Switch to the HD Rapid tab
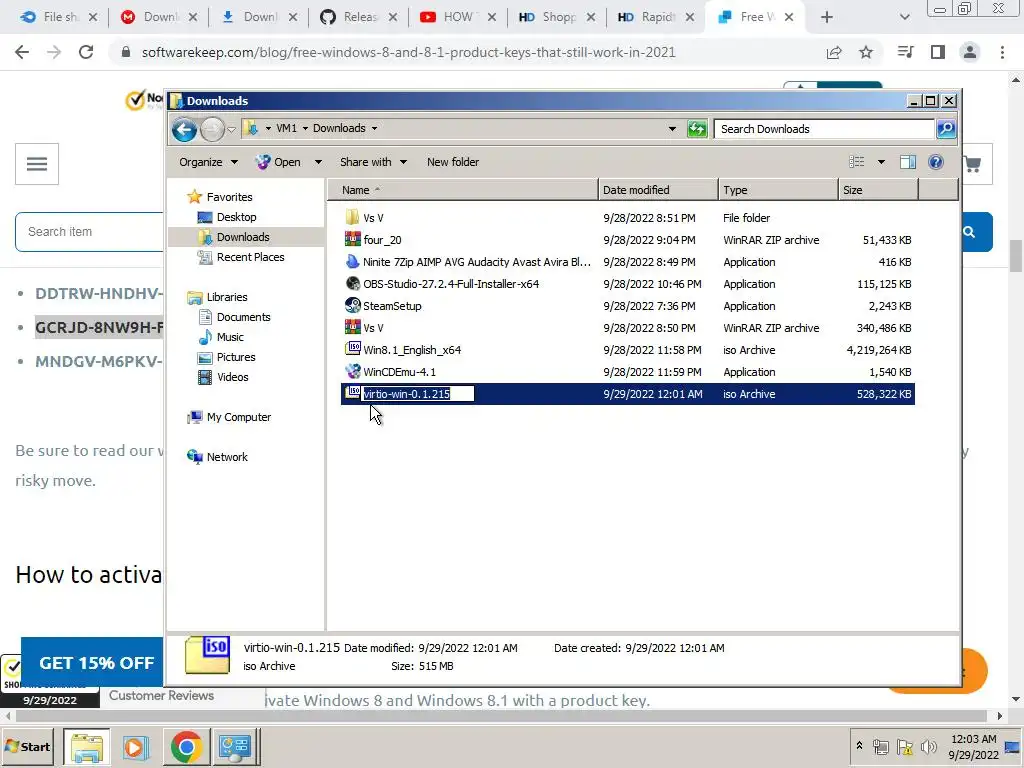1024x768 pixels. 656,17
